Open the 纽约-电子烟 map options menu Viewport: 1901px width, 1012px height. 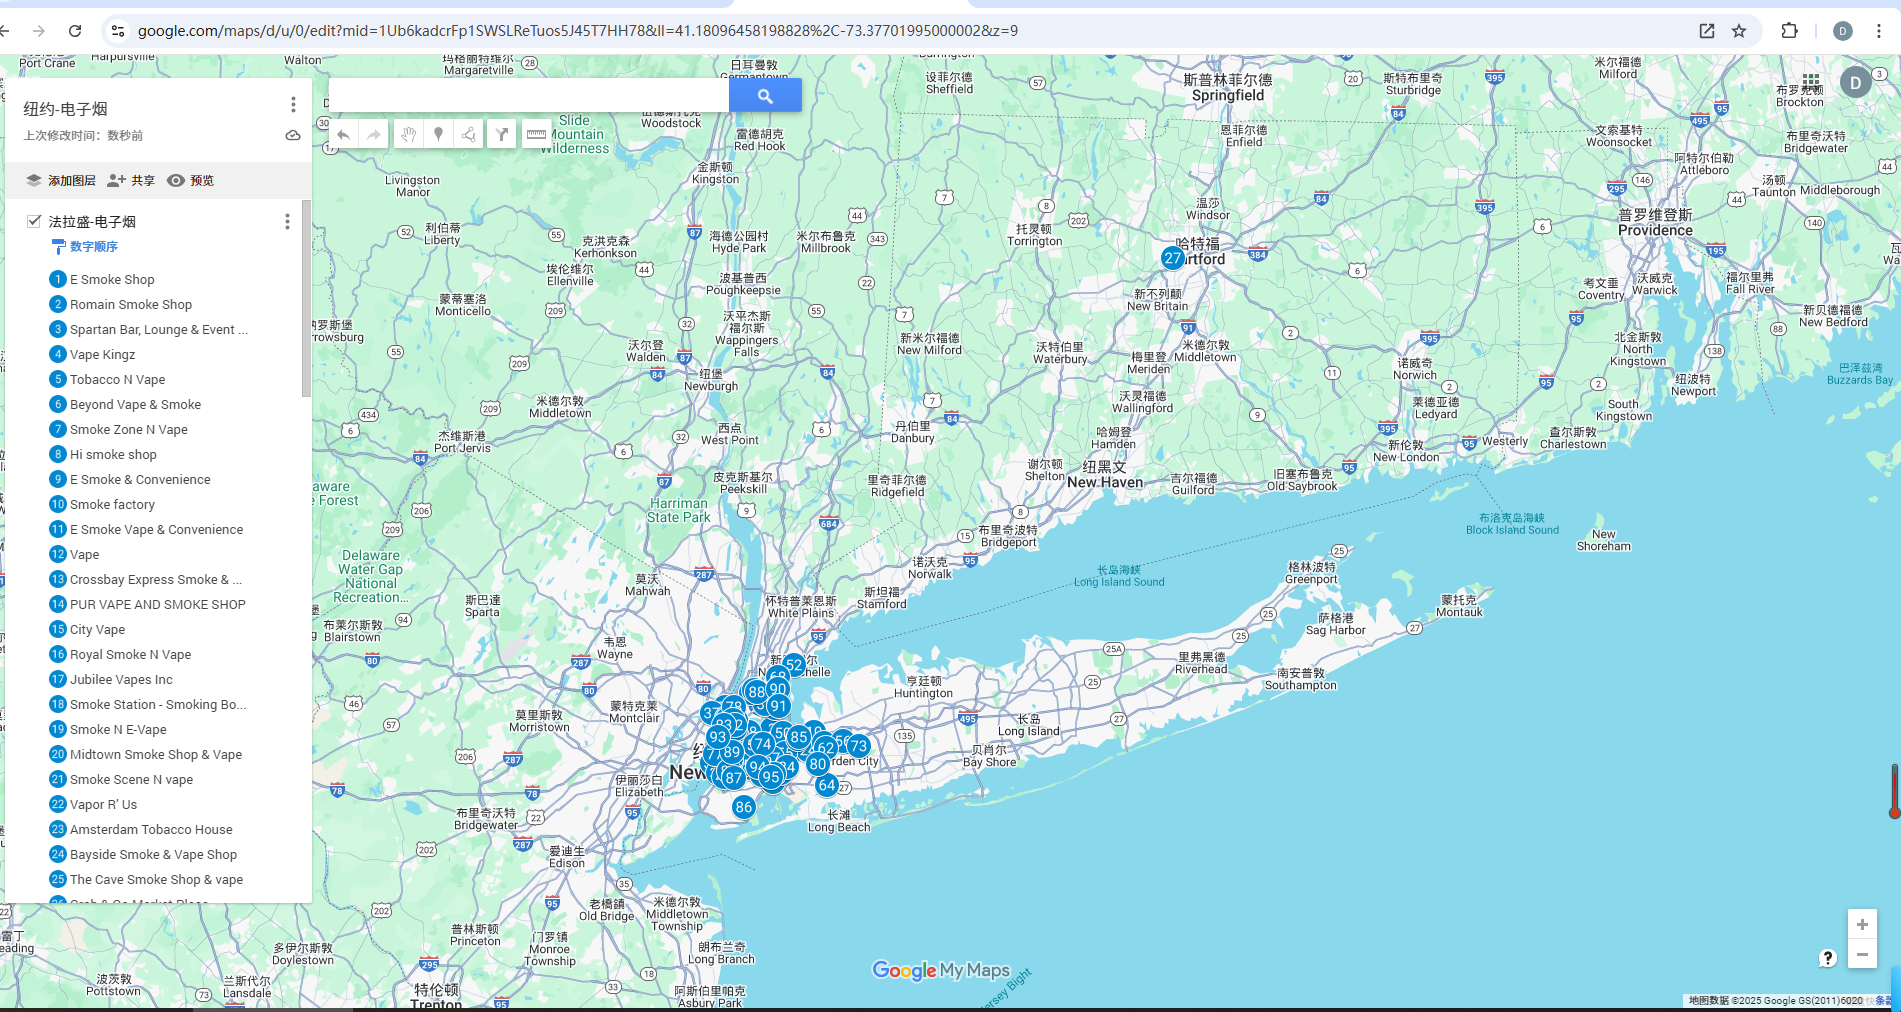[x=293, y=105]
